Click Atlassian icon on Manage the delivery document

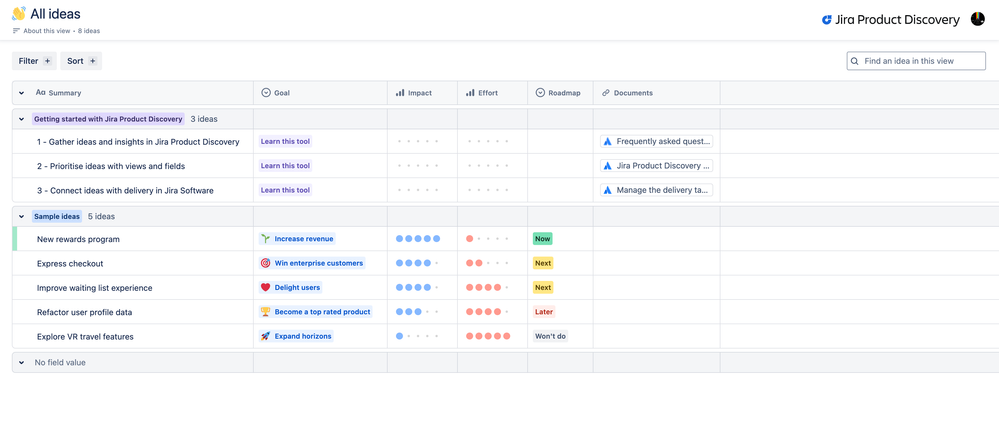click(x=608, y=190)
